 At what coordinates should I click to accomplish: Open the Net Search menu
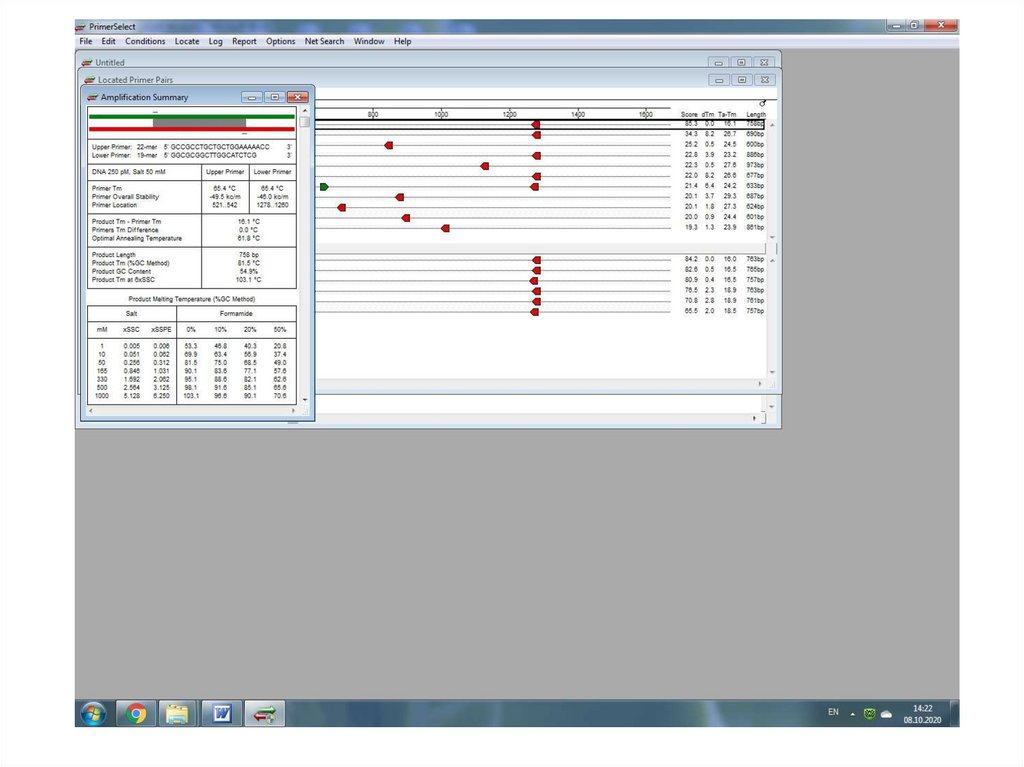click(324, 41)
